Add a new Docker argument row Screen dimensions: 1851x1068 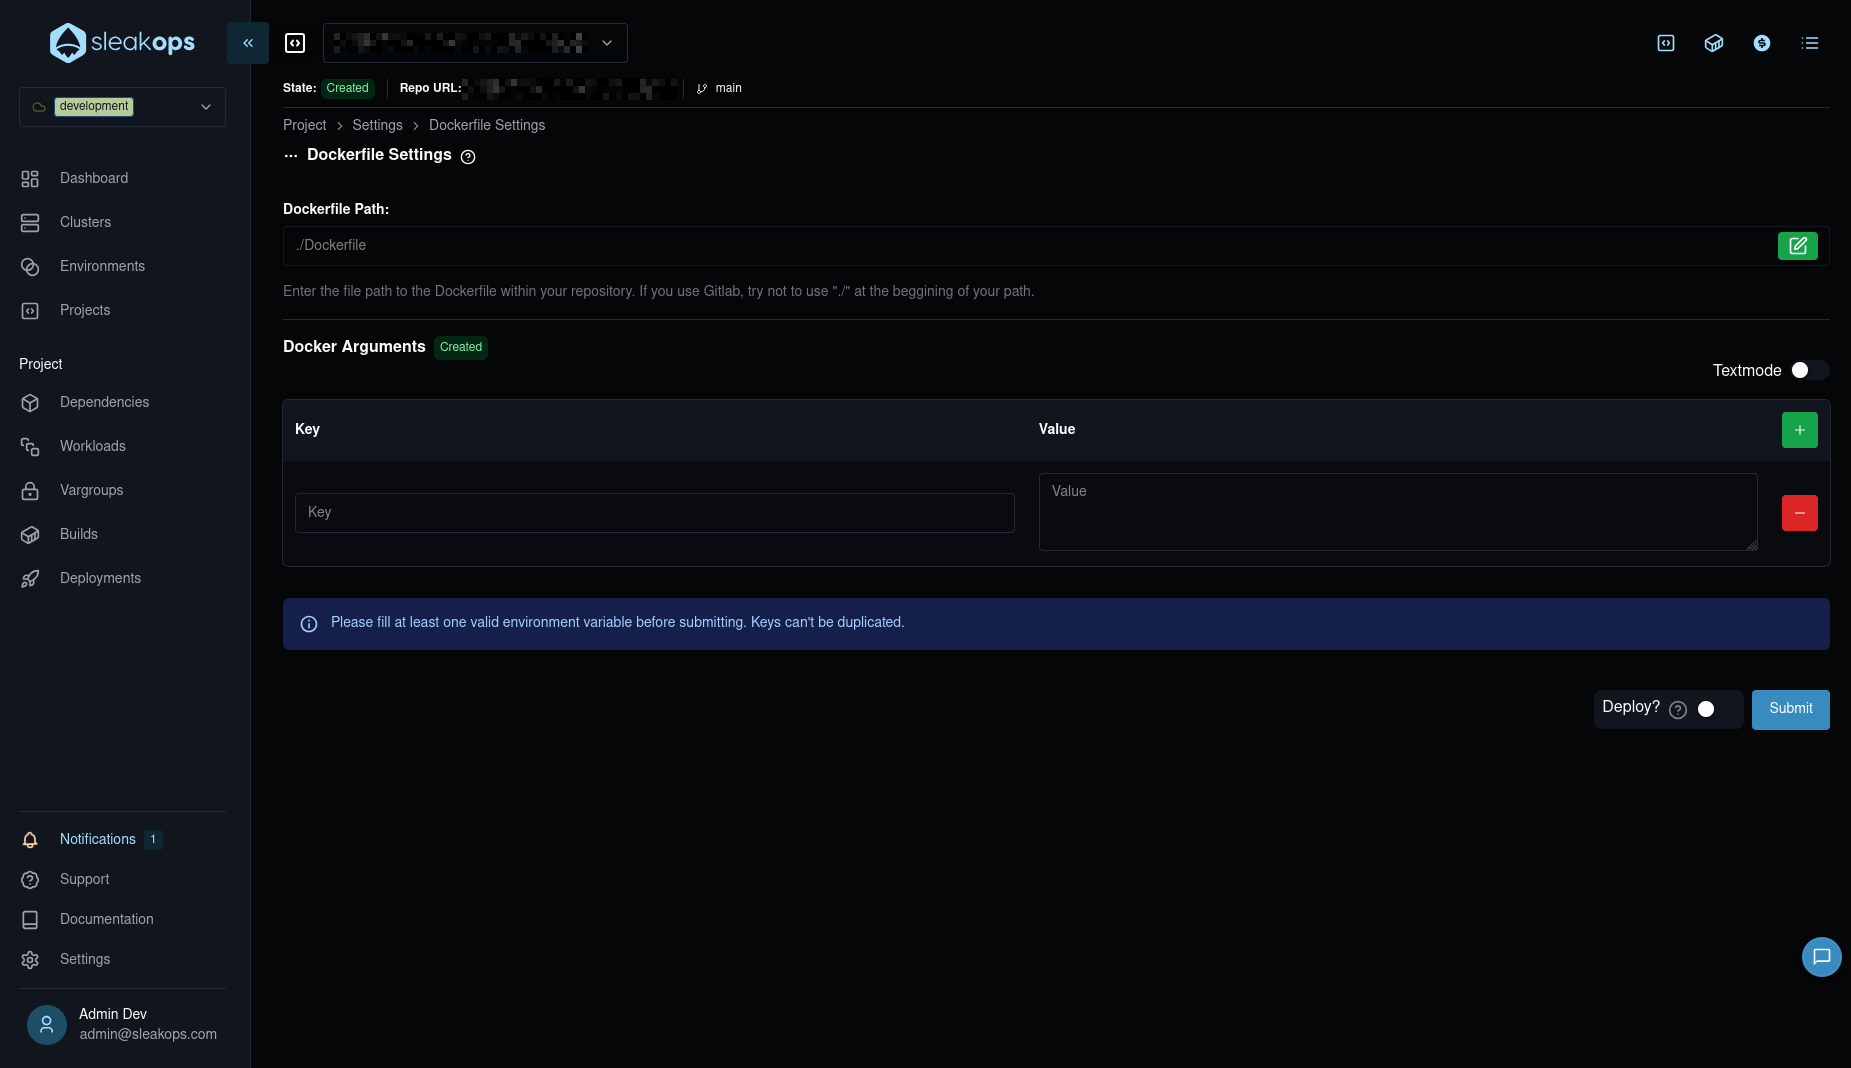[1799, 430]
